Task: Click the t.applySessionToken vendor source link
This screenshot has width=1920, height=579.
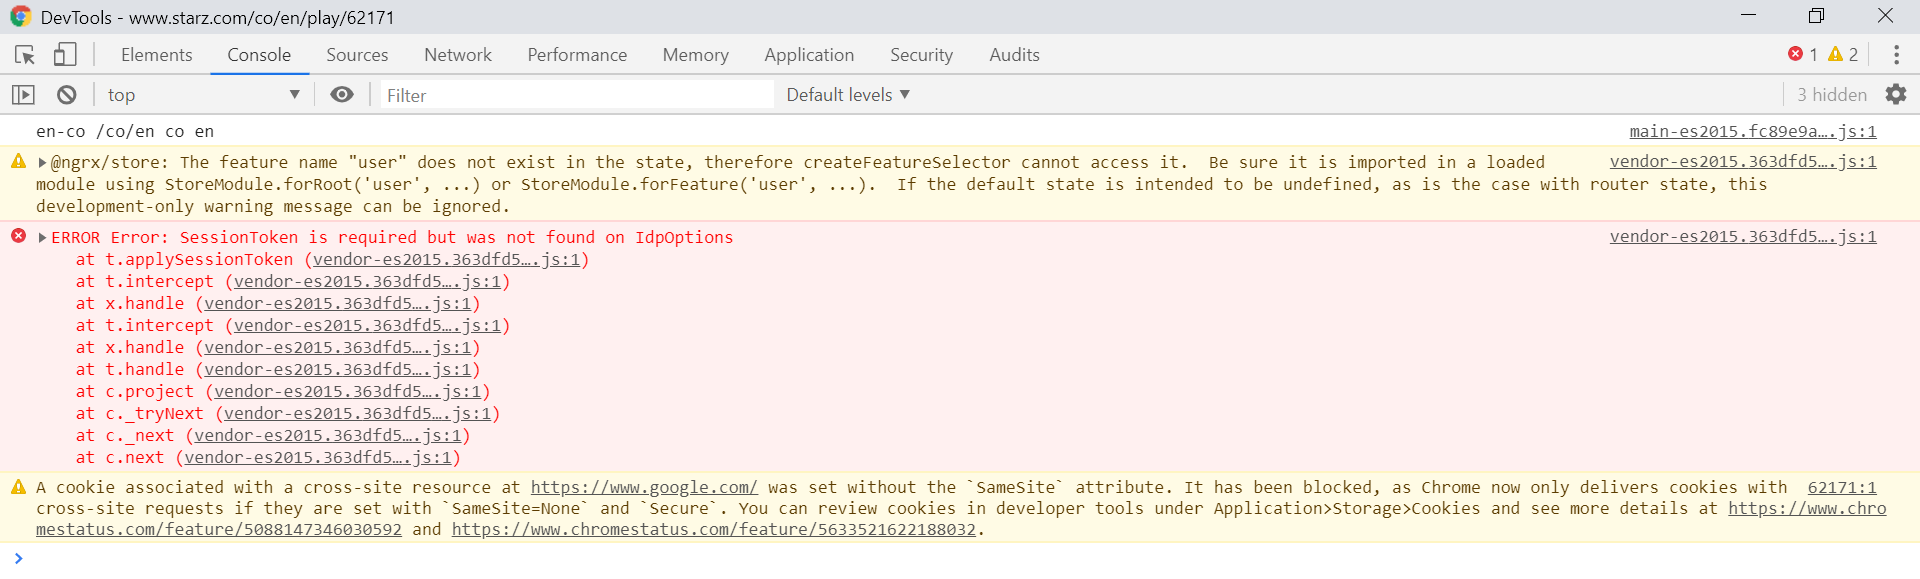Action: [x=446, y=260]
